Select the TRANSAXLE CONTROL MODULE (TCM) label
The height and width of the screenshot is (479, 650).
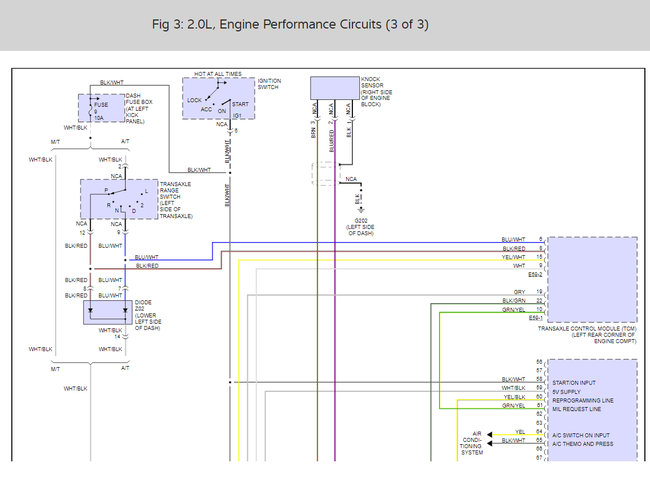587,334
